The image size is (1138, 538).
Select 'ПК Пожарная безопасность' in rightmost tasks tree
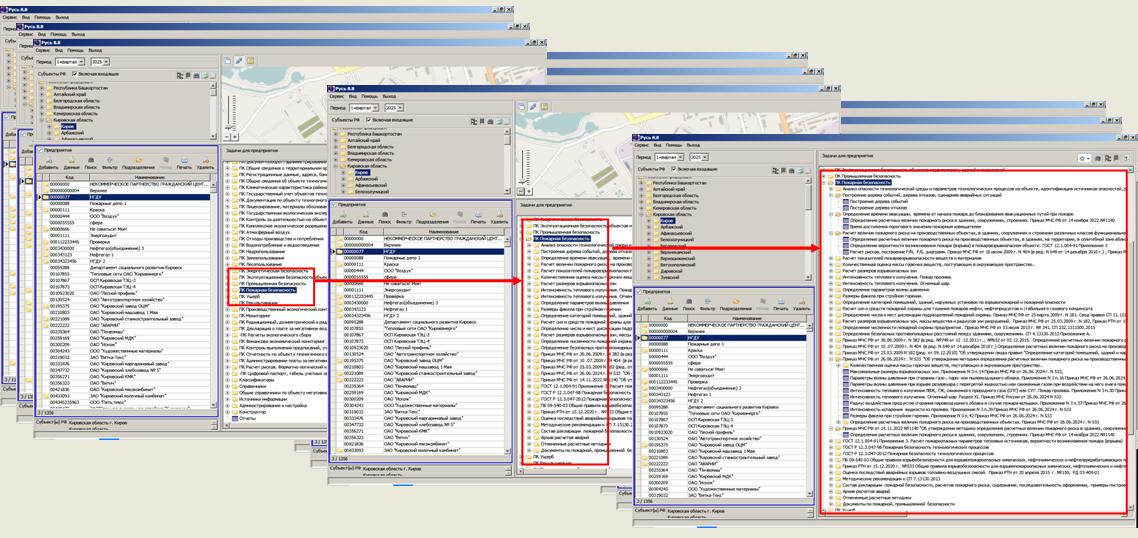(x=864, y=183)
